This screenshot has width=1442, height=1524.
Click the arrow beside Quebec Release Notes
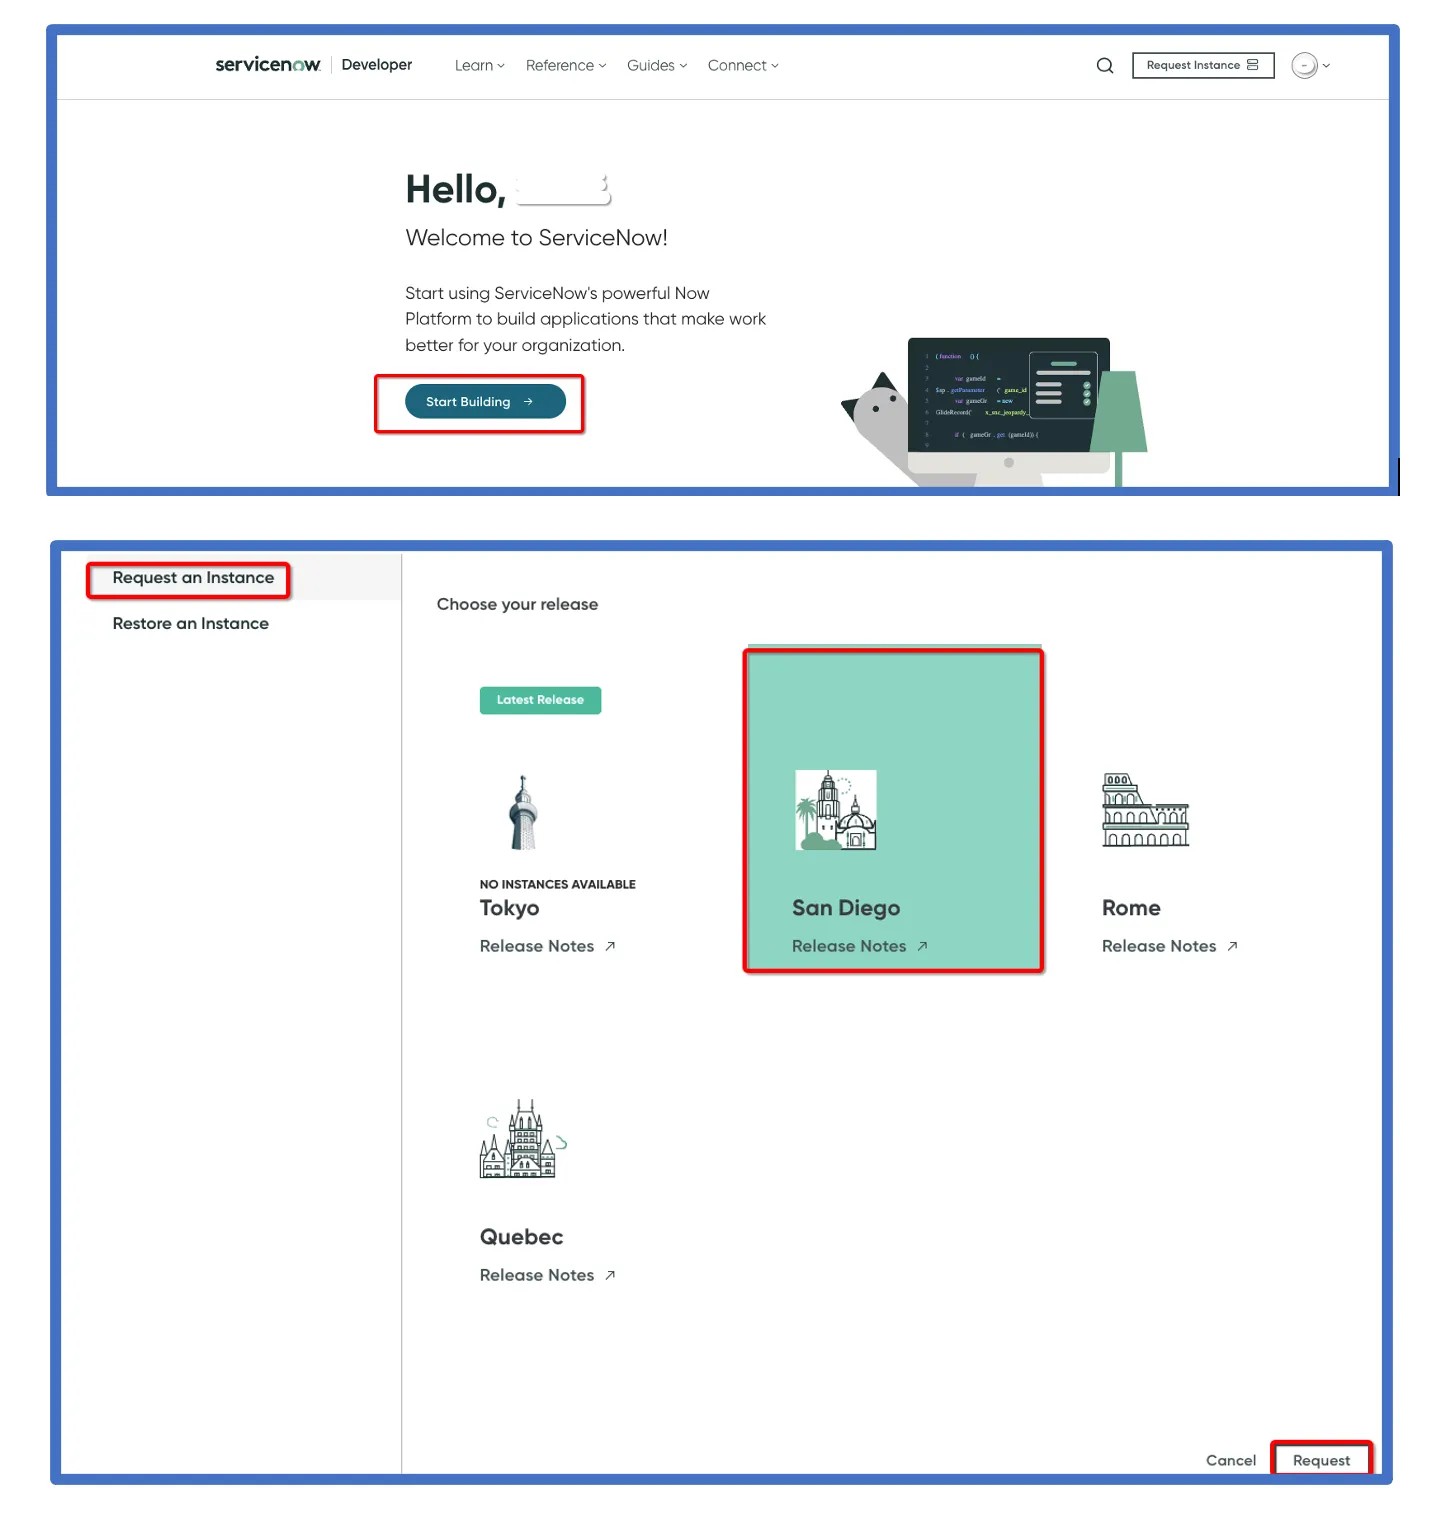pyautogui.click(x=610, y=1275)
